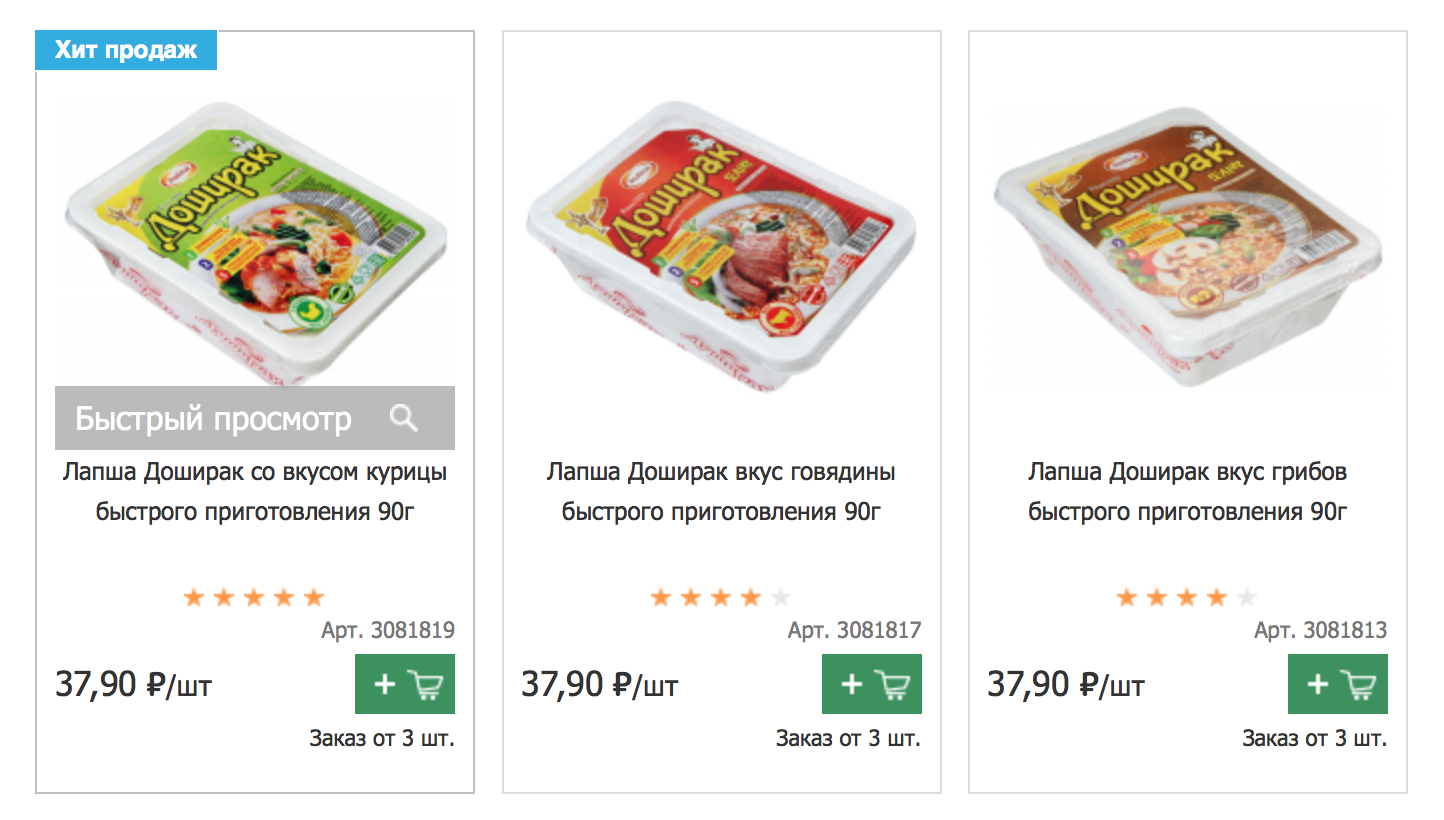Add beef Doshirak noodles to cart
This screenshot has width=1444, height=820.
coord(871,684)
